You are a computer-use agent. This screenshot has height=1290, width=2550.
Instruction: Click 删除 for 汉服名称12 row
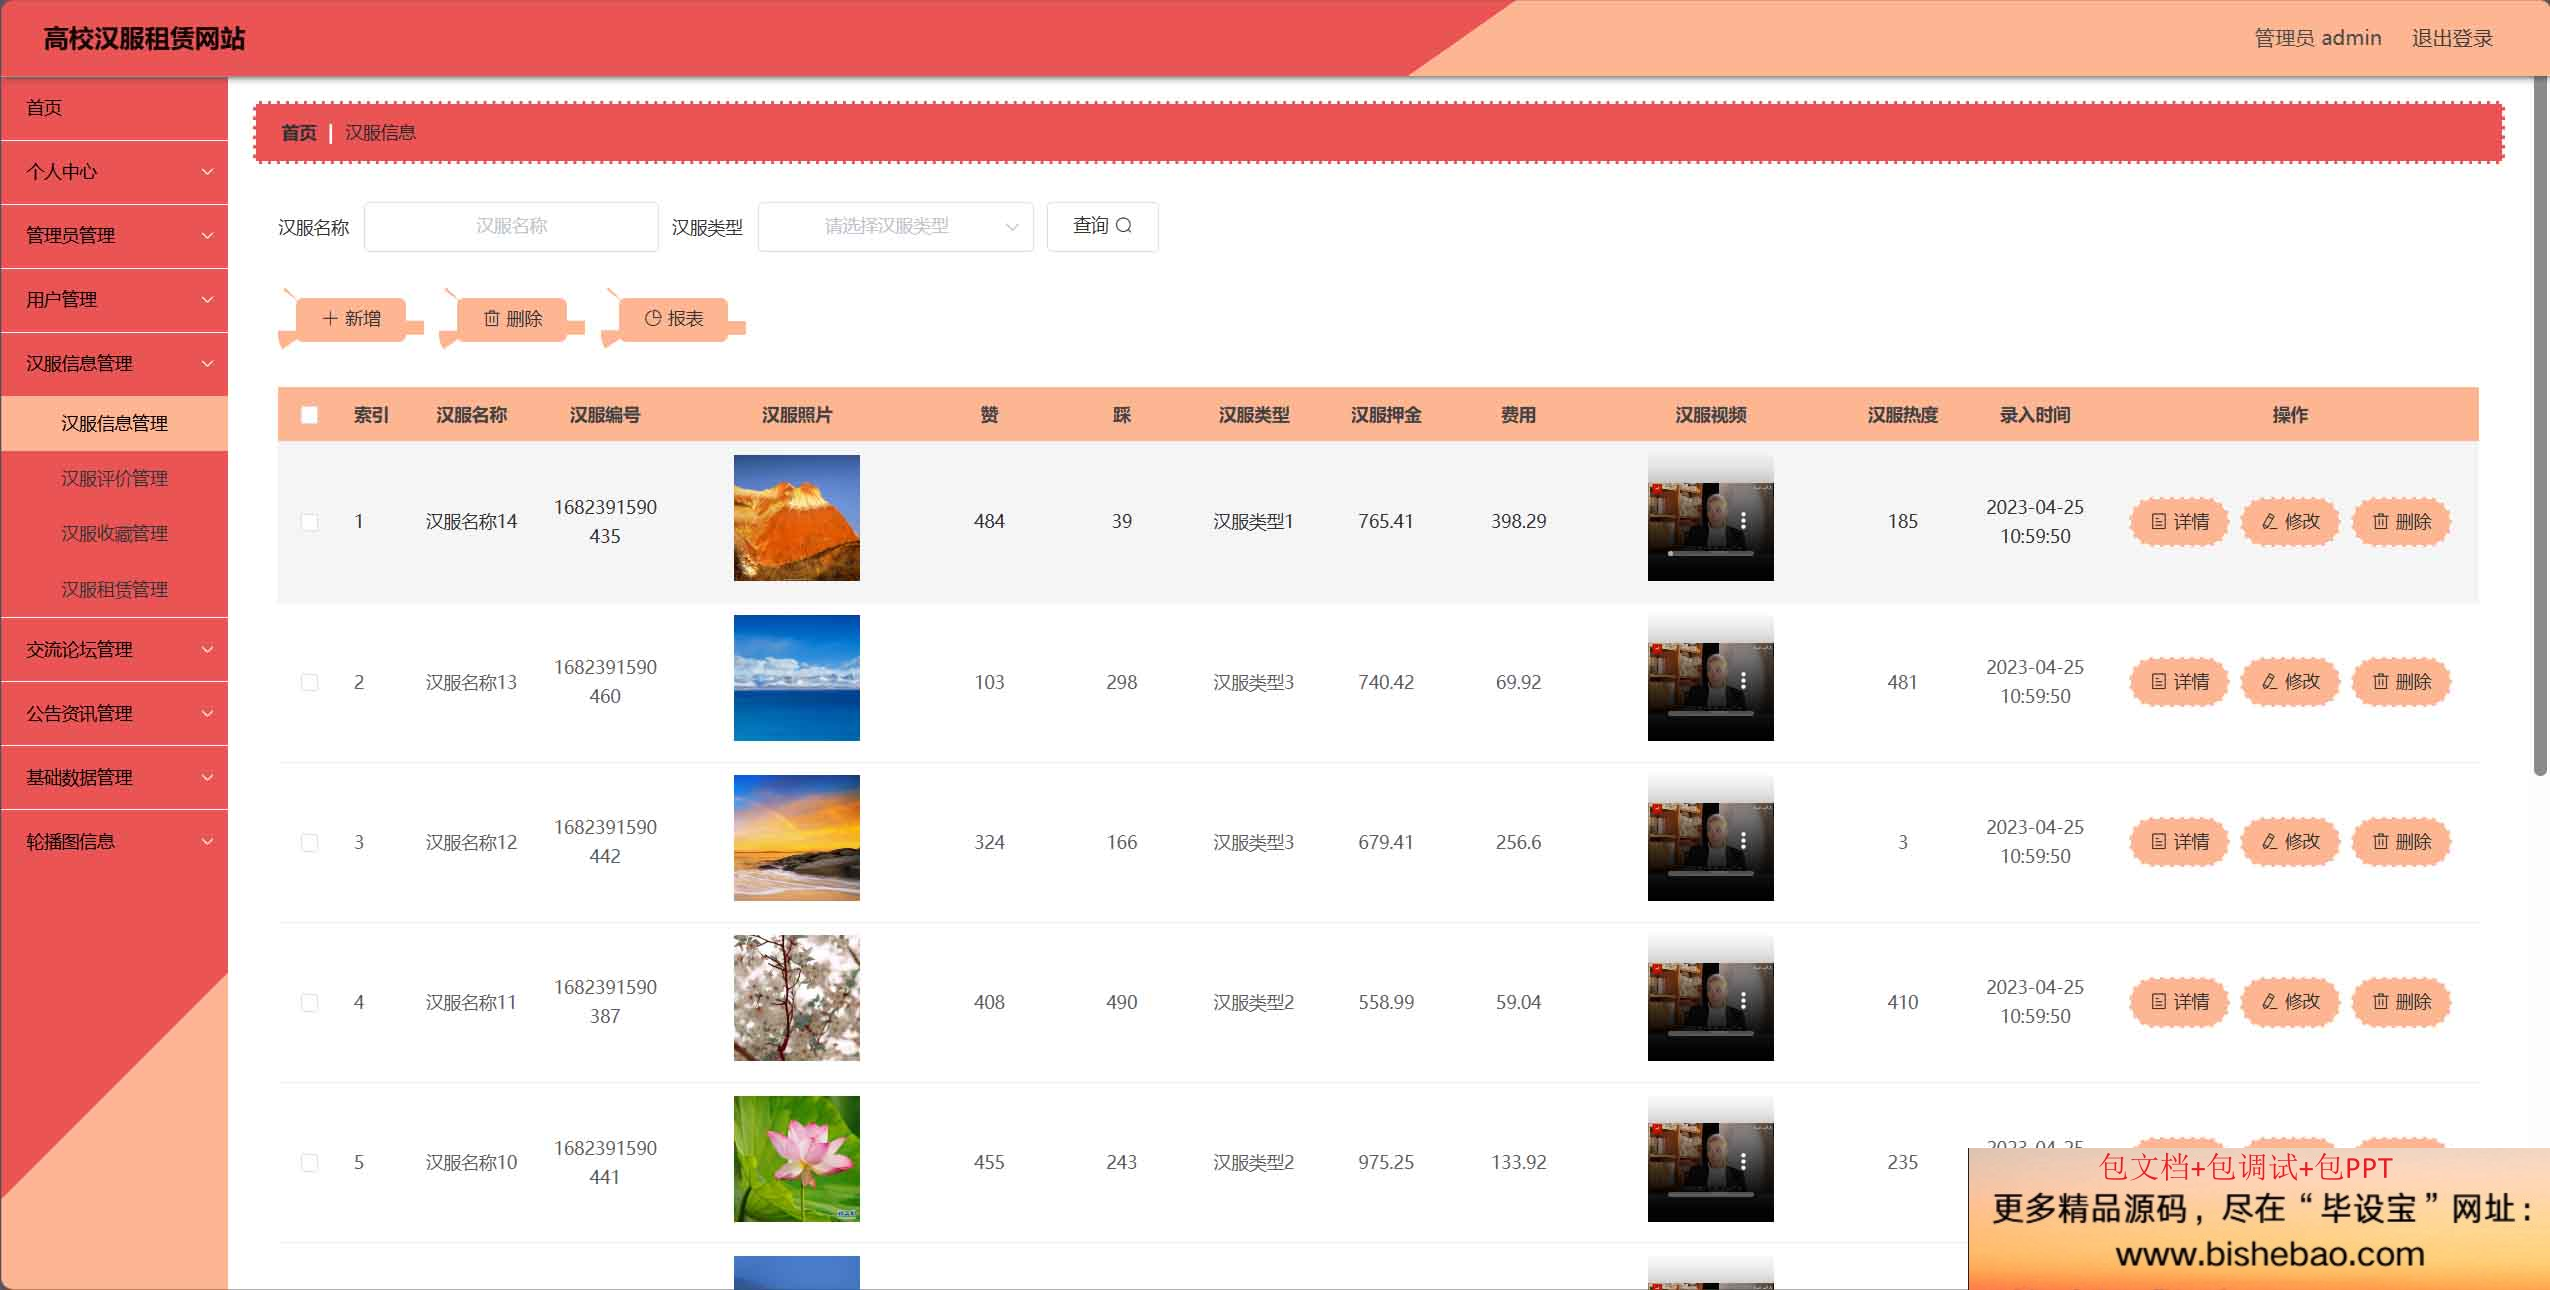(x=2401, y=842)
